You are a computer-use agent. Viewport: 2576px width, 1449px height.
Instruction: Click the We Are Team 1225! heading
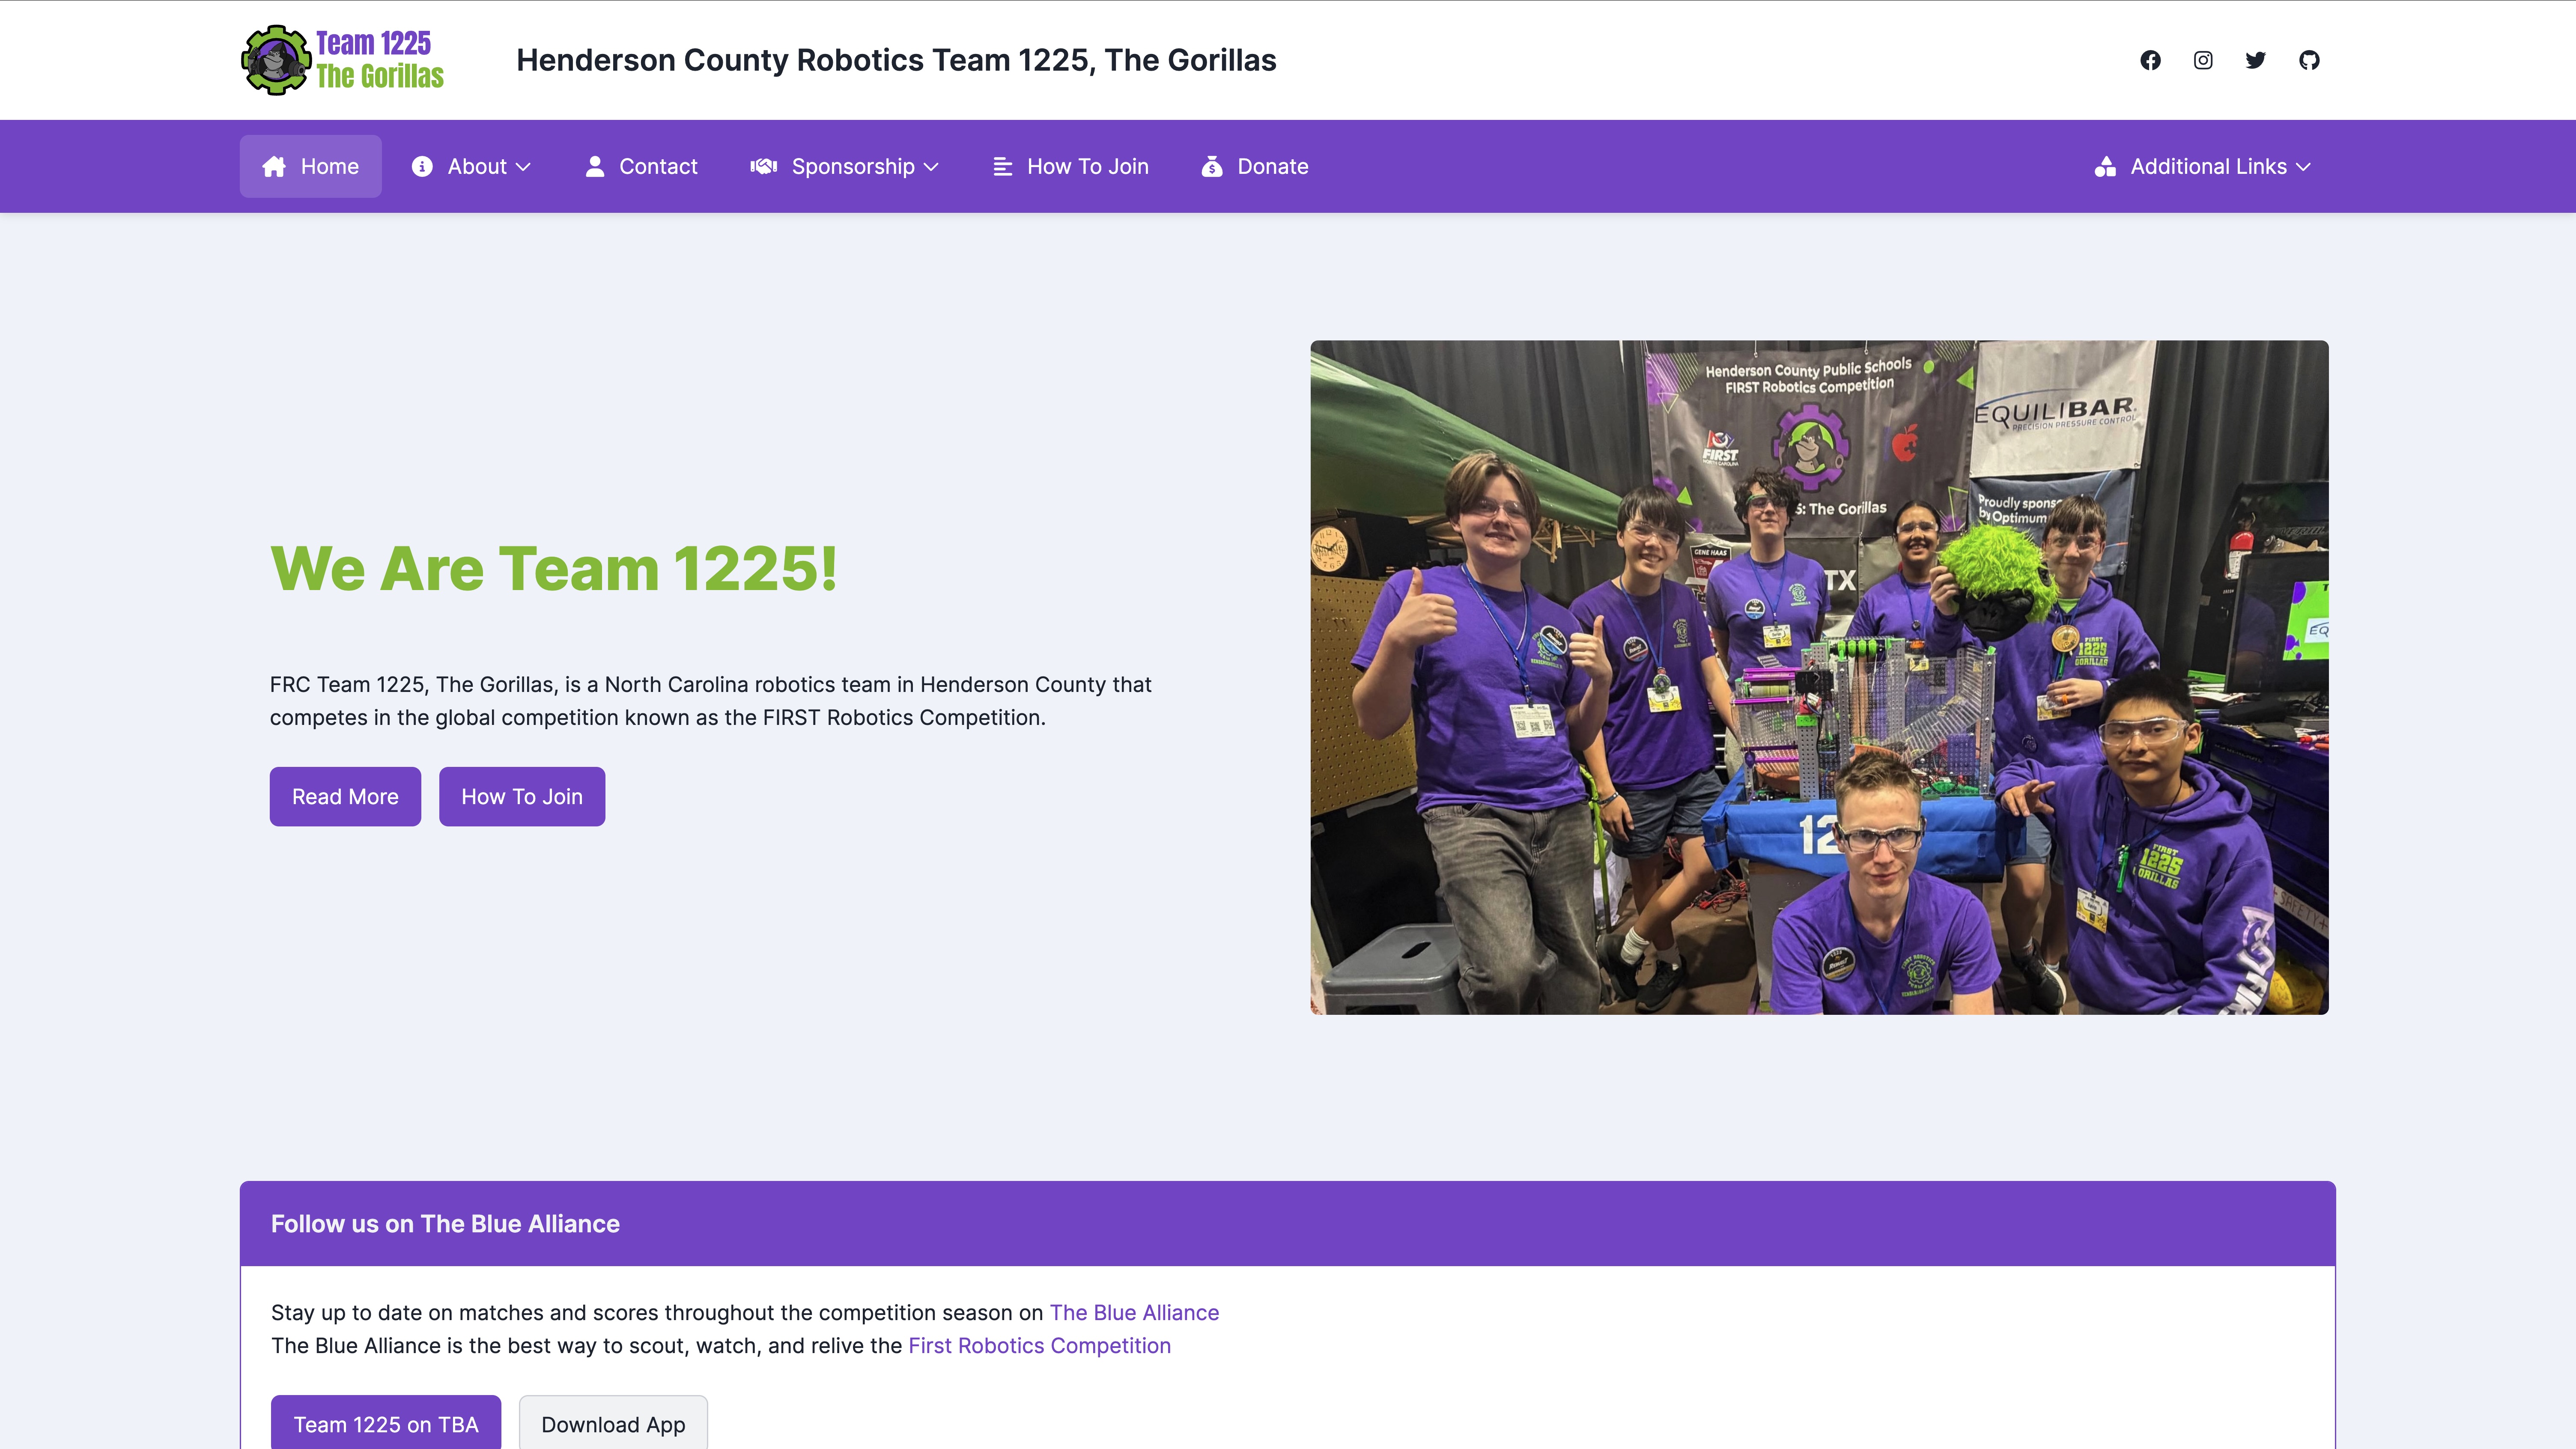[554, 568]
